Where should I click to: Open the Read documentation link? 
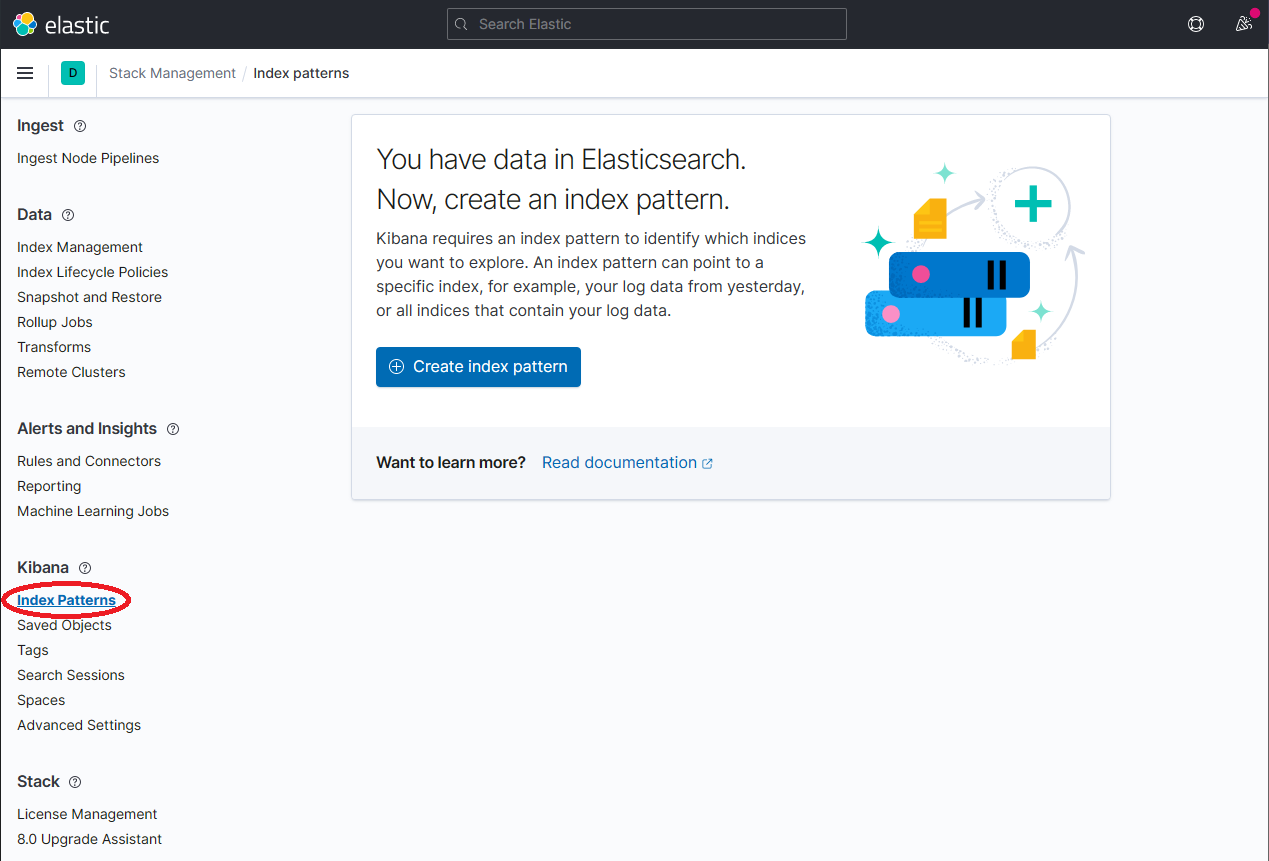tap(620, 462)
